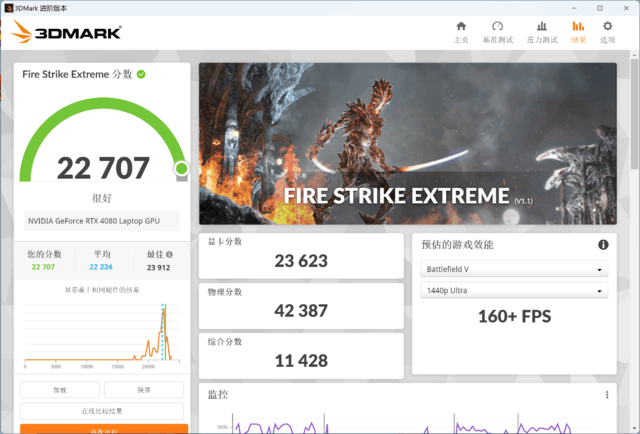Click the score distribution chart
This screenshot has width=640, height=434.
pyautogui.click(x=102, y=334)
